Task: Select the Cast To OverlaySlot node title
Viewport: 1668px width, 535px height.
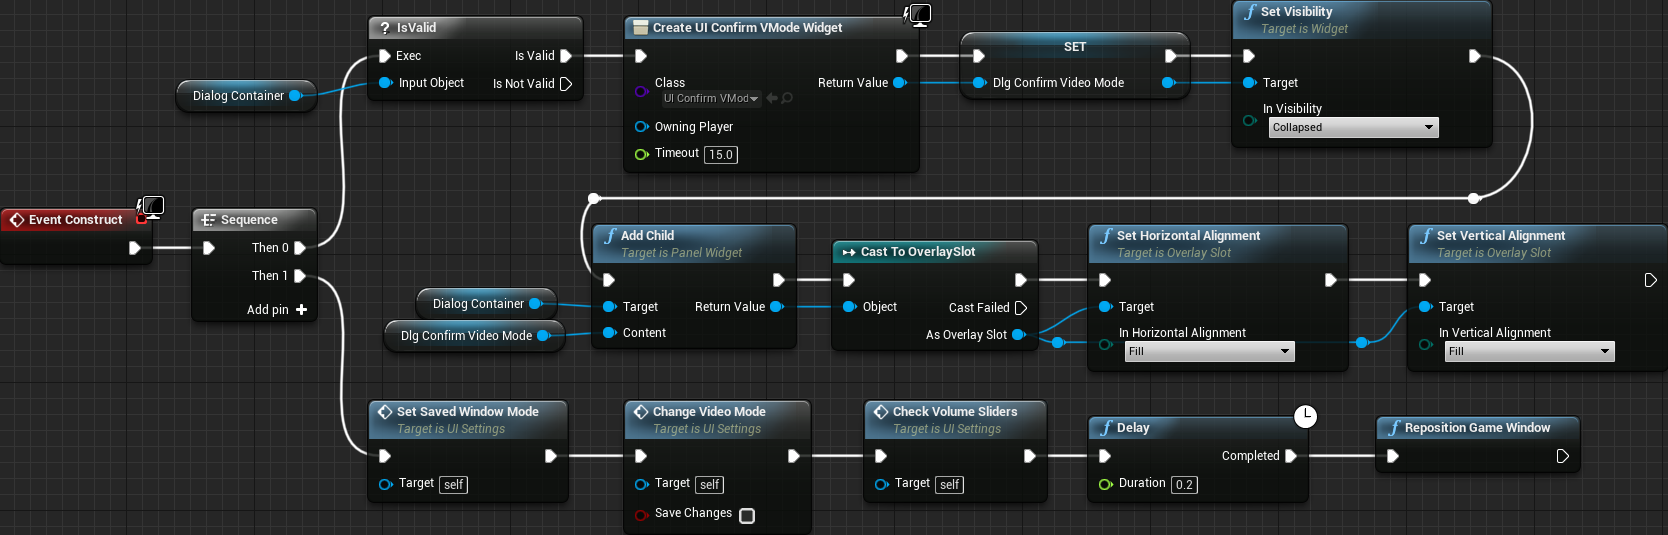Action: 918,252
